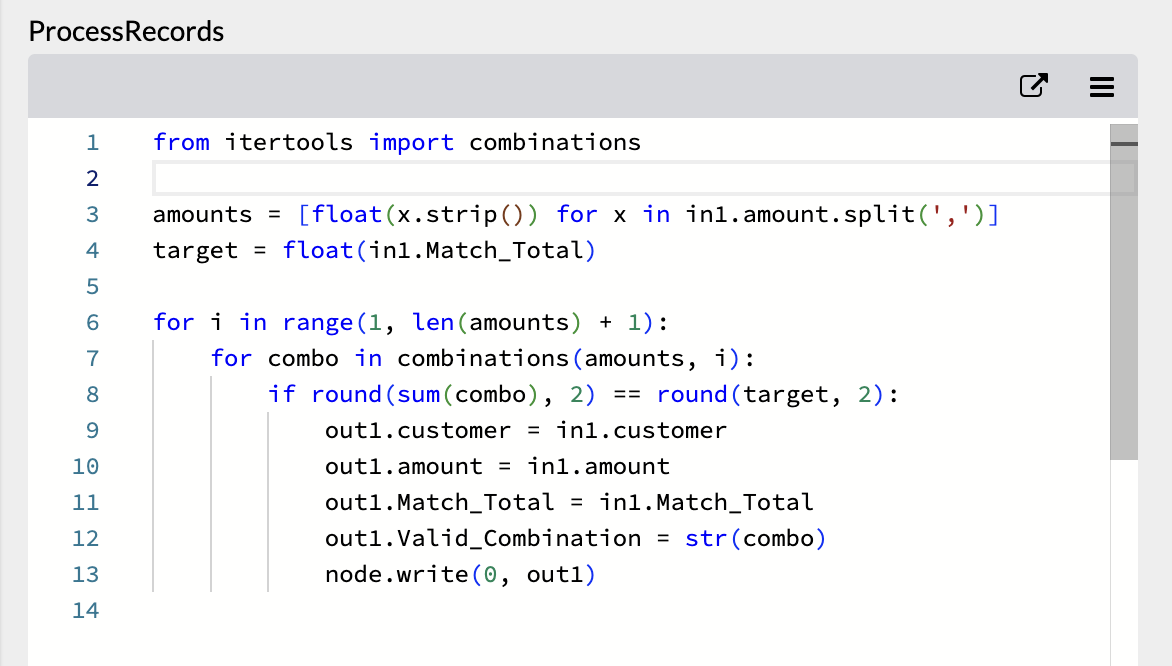
Task: Click 'combinations' on the import line
Action: (x=555, y=142)
